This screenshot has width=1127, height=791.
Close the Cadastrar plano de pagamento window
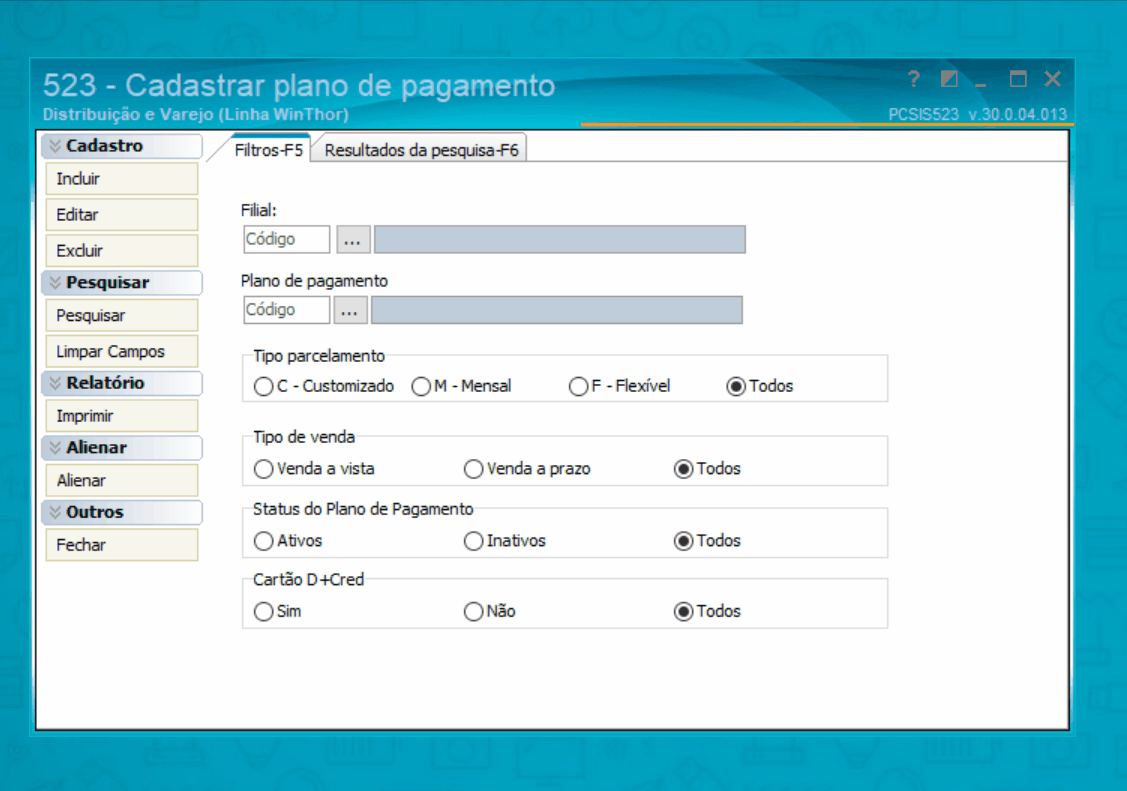coord(1052,79)
